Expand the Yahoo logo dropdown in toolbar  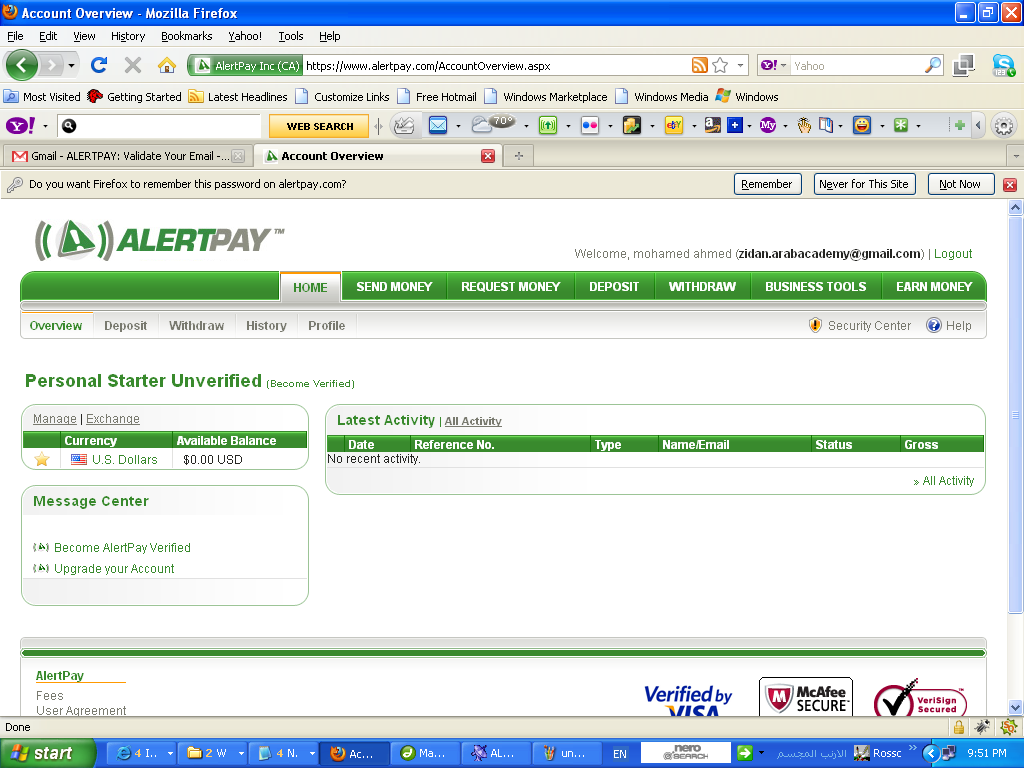(x=45, y=125)
